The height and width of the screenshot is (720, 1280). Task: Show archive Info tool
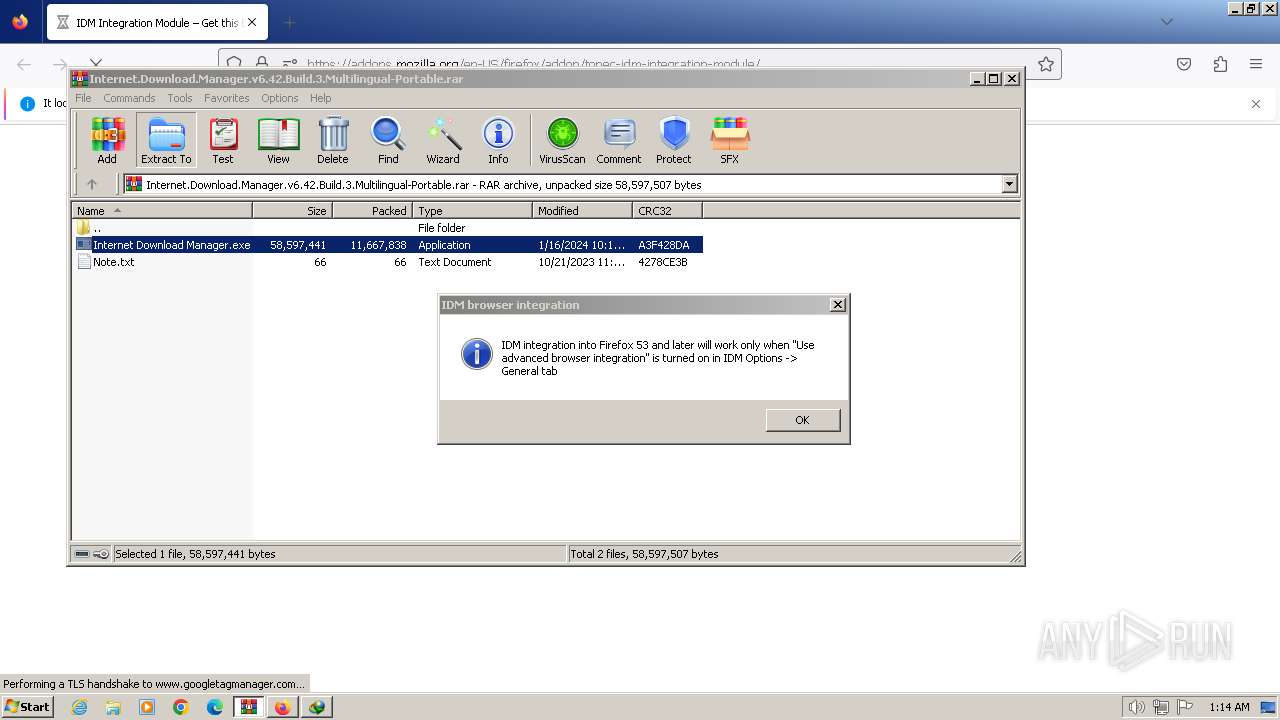[x=498, y=140]
